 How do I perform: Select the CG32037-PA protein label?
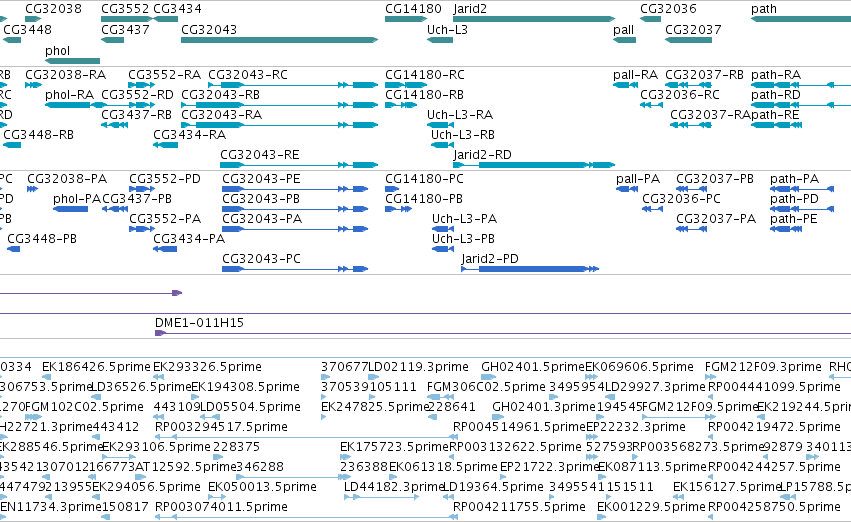[x=716, y=219]
